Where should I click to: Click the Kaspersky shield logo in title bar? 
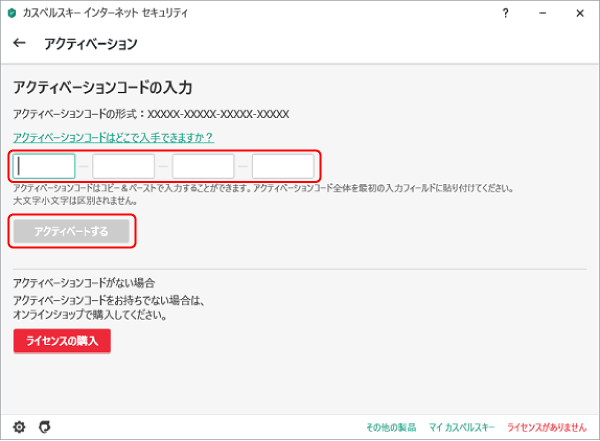(x=12, y=13)
